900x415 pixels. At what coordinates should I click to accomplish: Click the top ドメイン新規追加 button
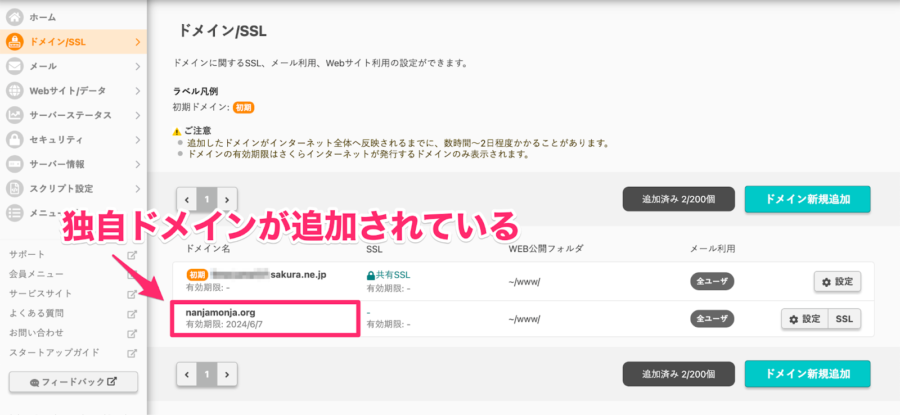pos(808,199)
